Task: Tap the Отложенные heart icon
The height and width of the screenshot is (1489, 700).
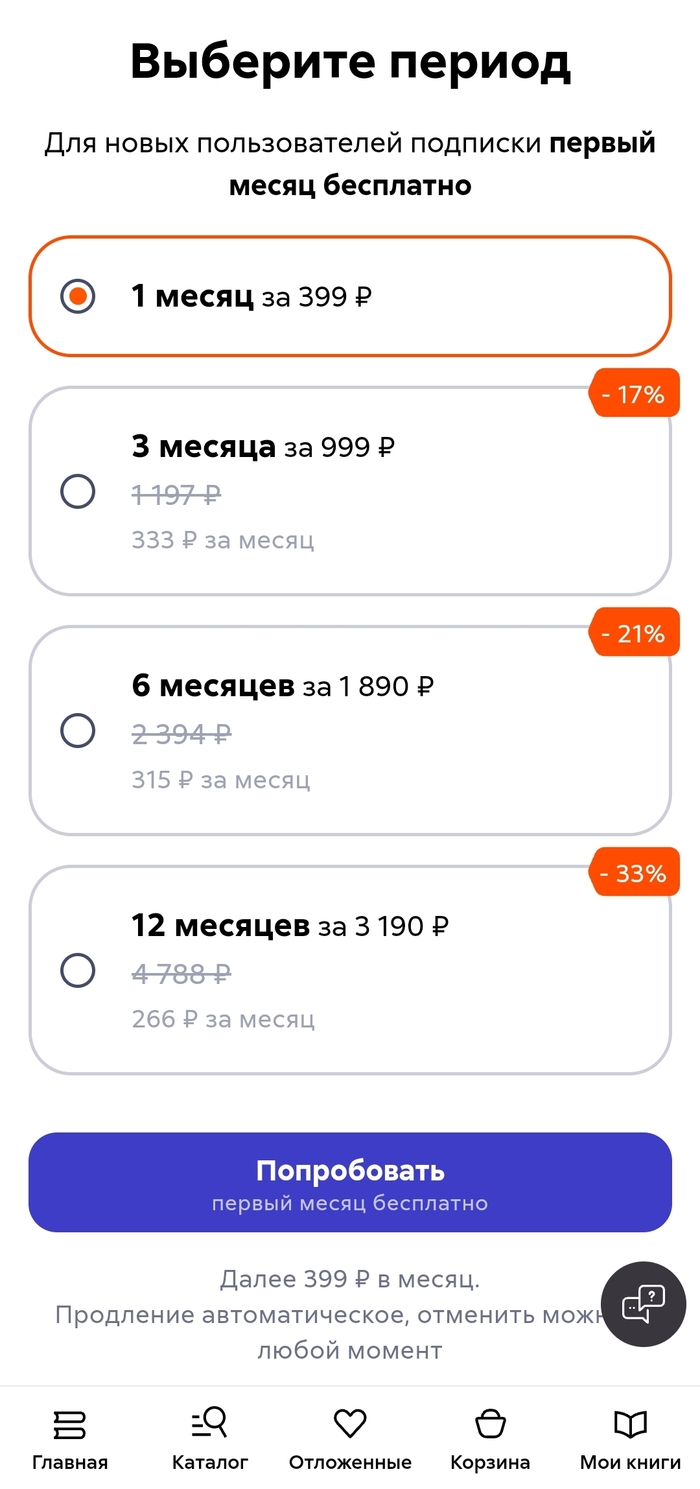Action: (x=350, y=1423)
